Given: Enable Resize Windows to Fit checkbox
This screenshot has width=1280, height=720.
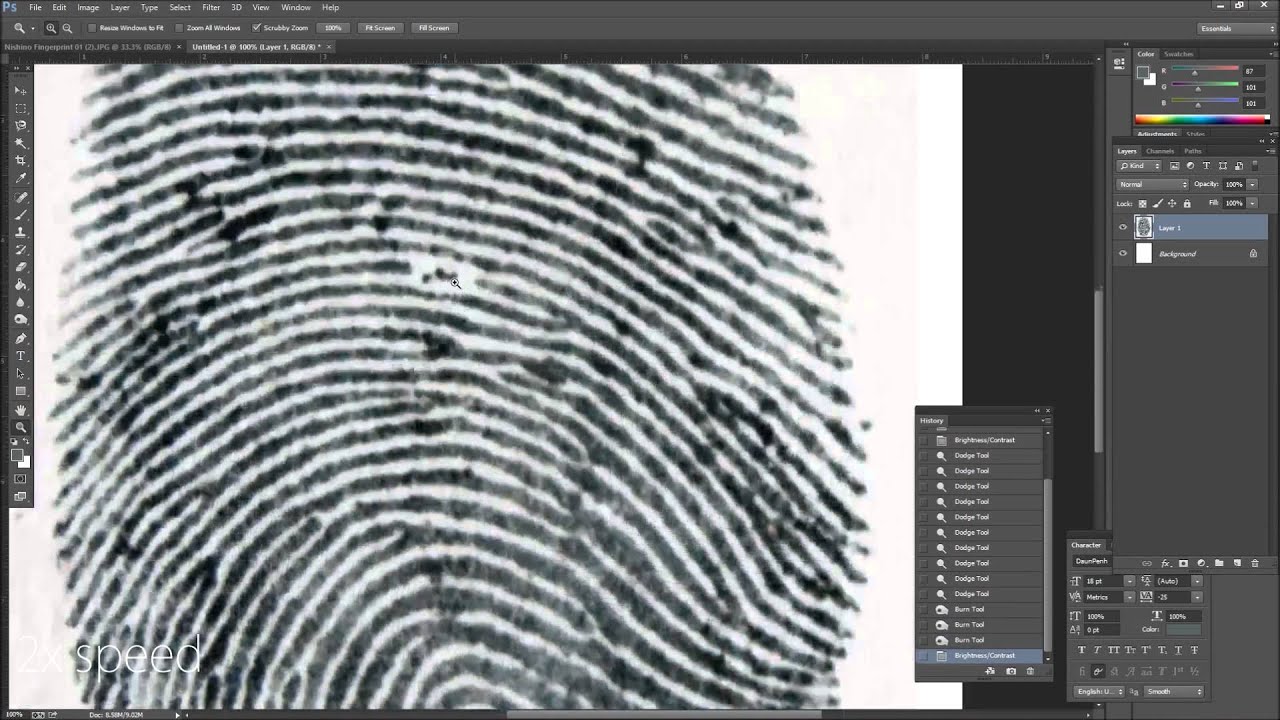Looking at the screenshot, I should click(x=92, y=28).
